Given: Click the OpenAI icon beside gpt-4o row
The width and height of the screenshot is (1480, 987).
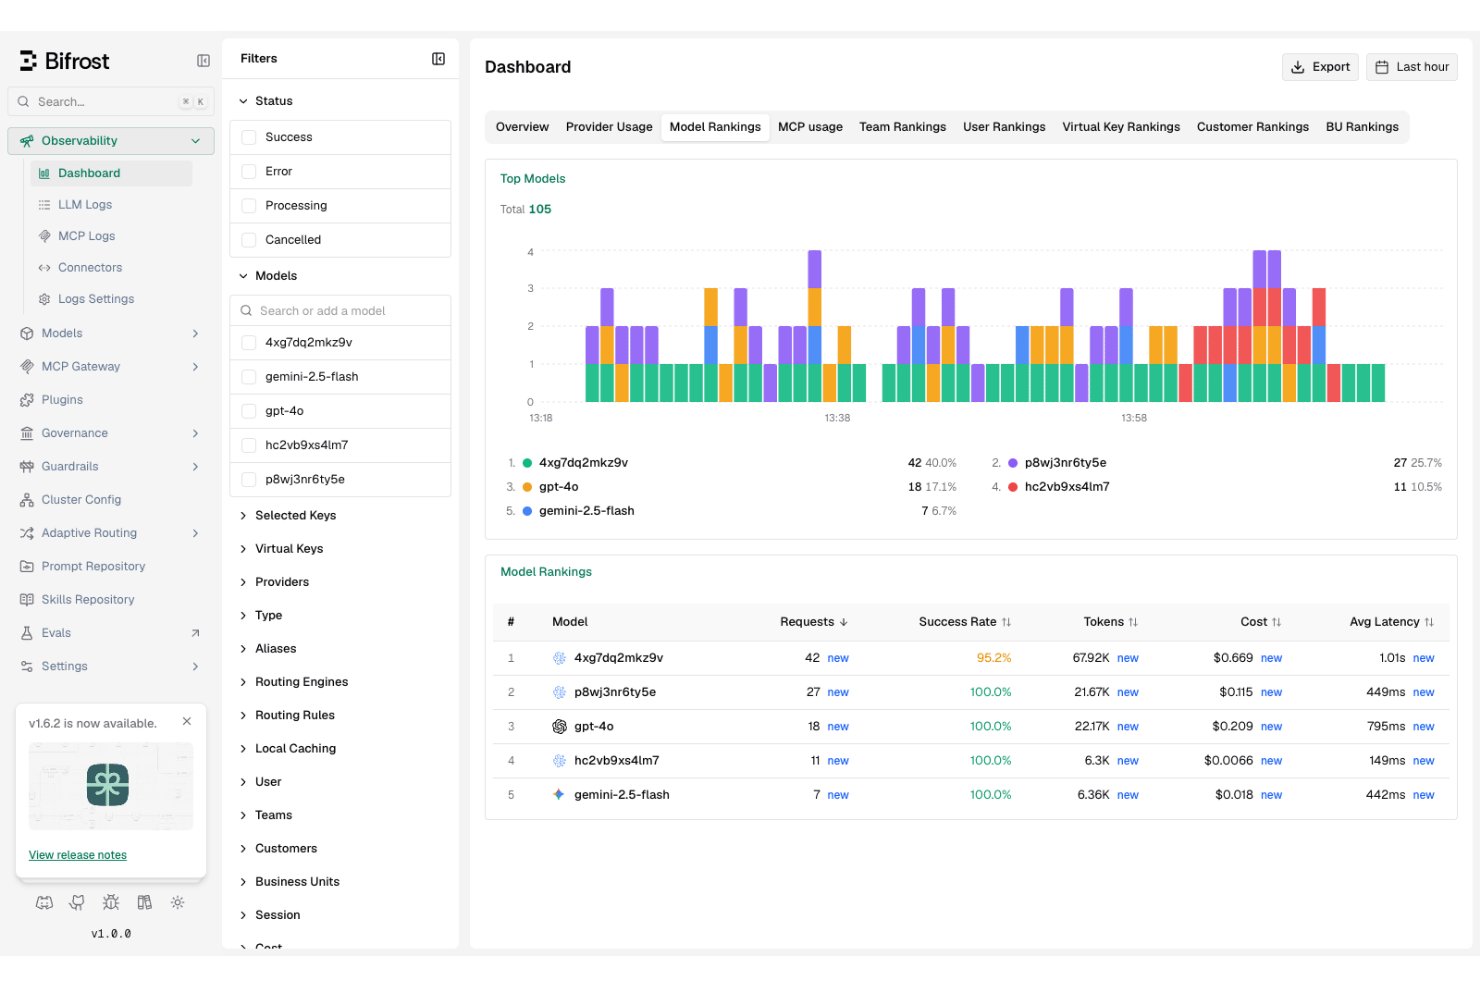Looking at the screenshot, I should (x=560, y=727).
